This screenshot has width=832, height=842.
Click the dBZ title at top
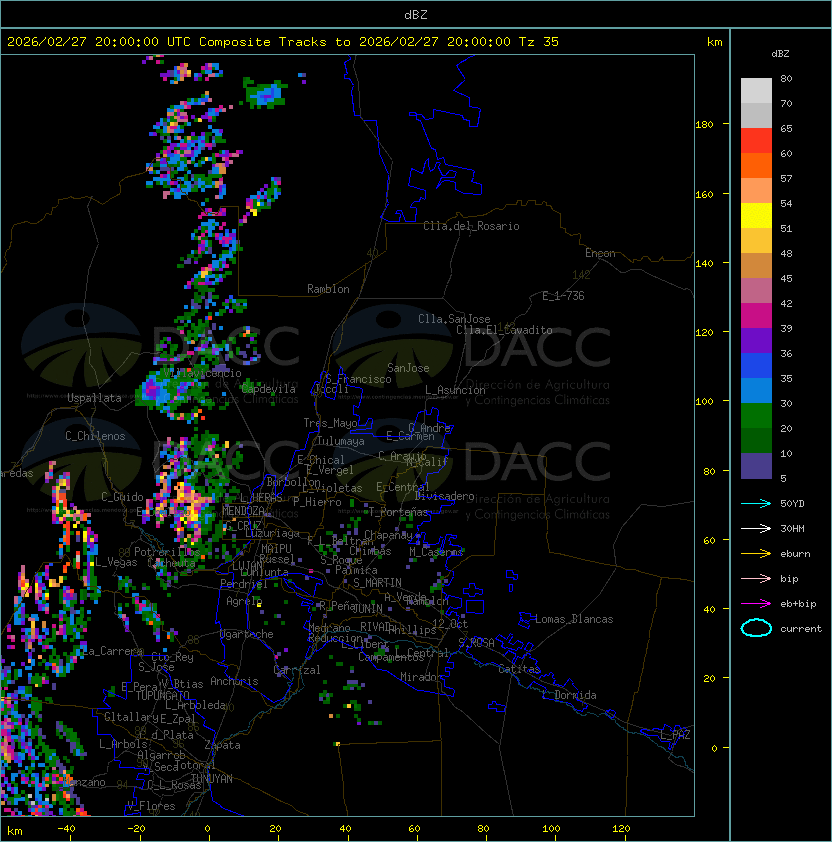[416, 14]
